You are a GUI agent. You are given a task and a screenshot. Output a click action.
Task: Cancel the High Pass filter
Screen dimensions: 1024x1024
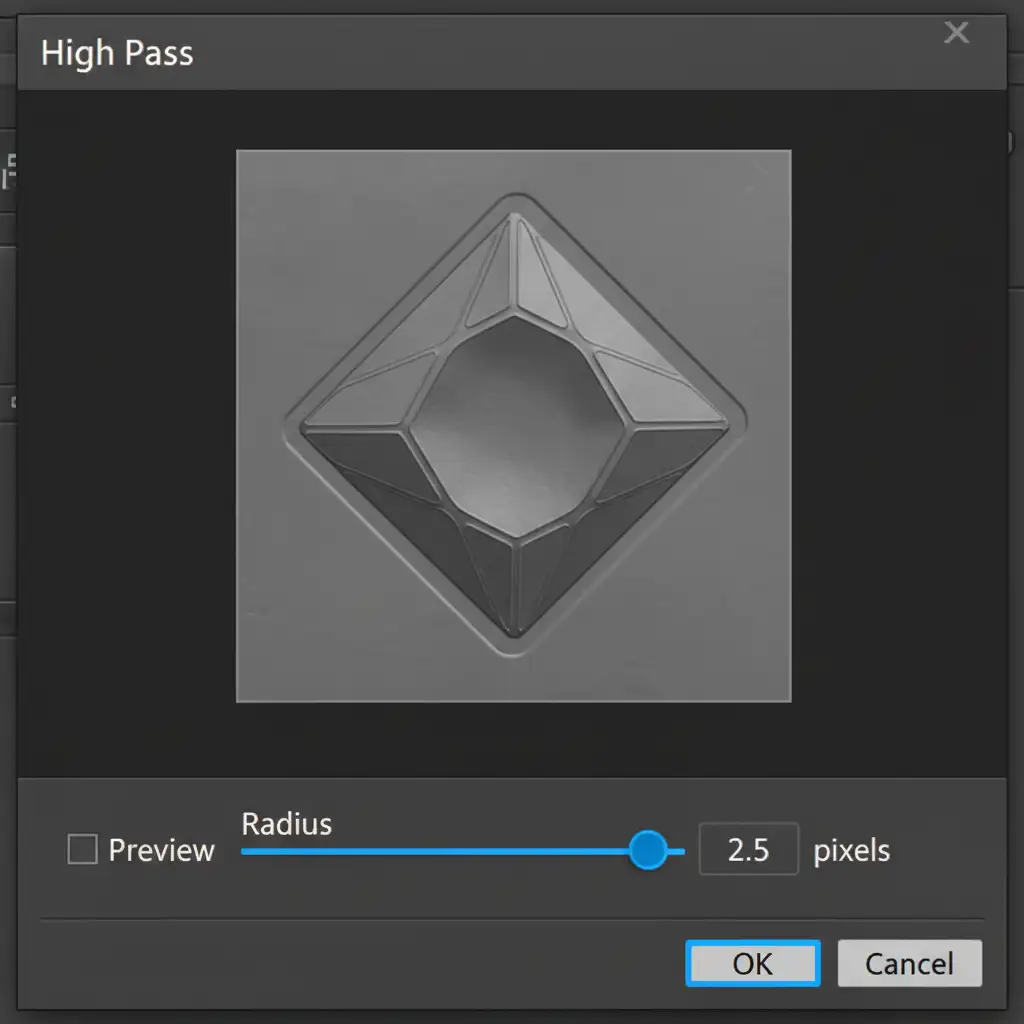[x=909, y=963]
